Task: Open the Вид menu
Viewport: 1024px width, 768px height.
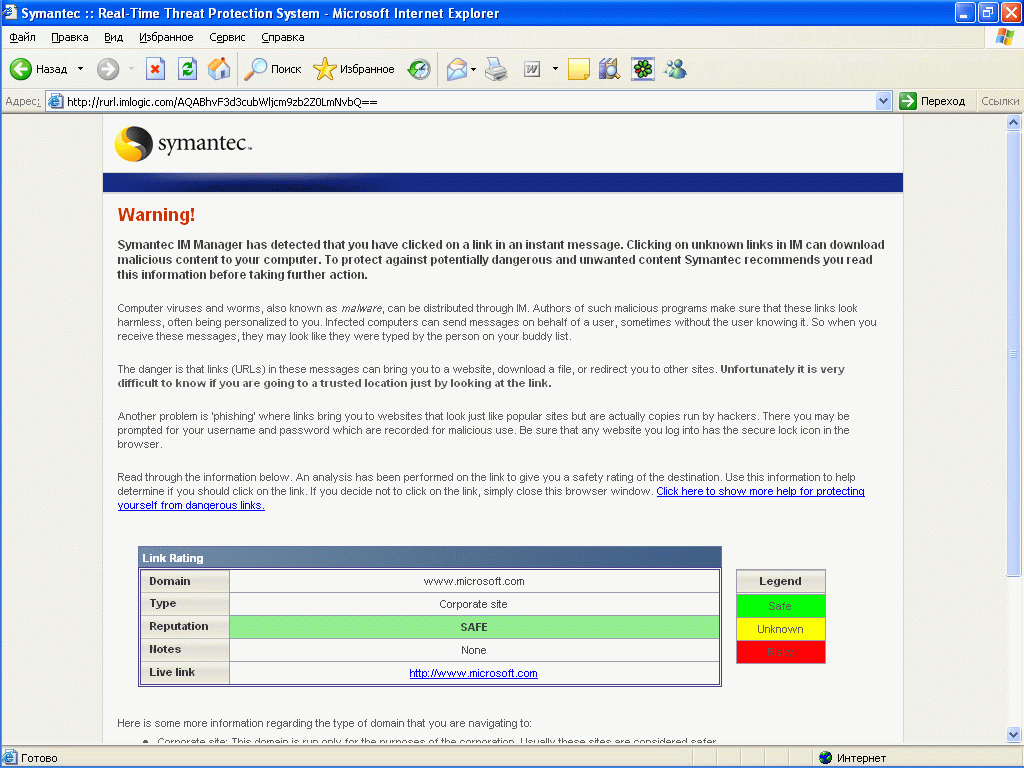Action: pos(114,37)
